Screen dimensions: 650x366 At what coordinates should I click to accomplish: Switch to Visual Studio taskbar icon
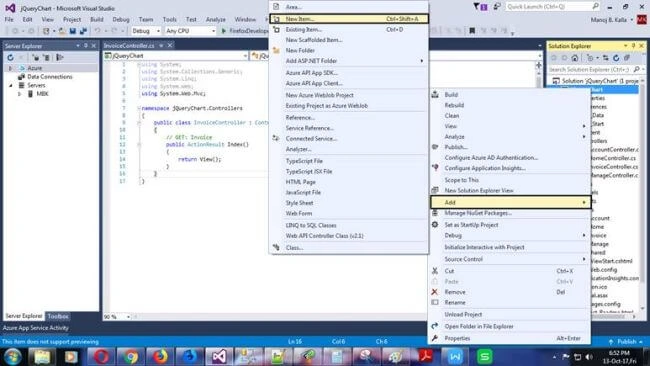[219, 356]
